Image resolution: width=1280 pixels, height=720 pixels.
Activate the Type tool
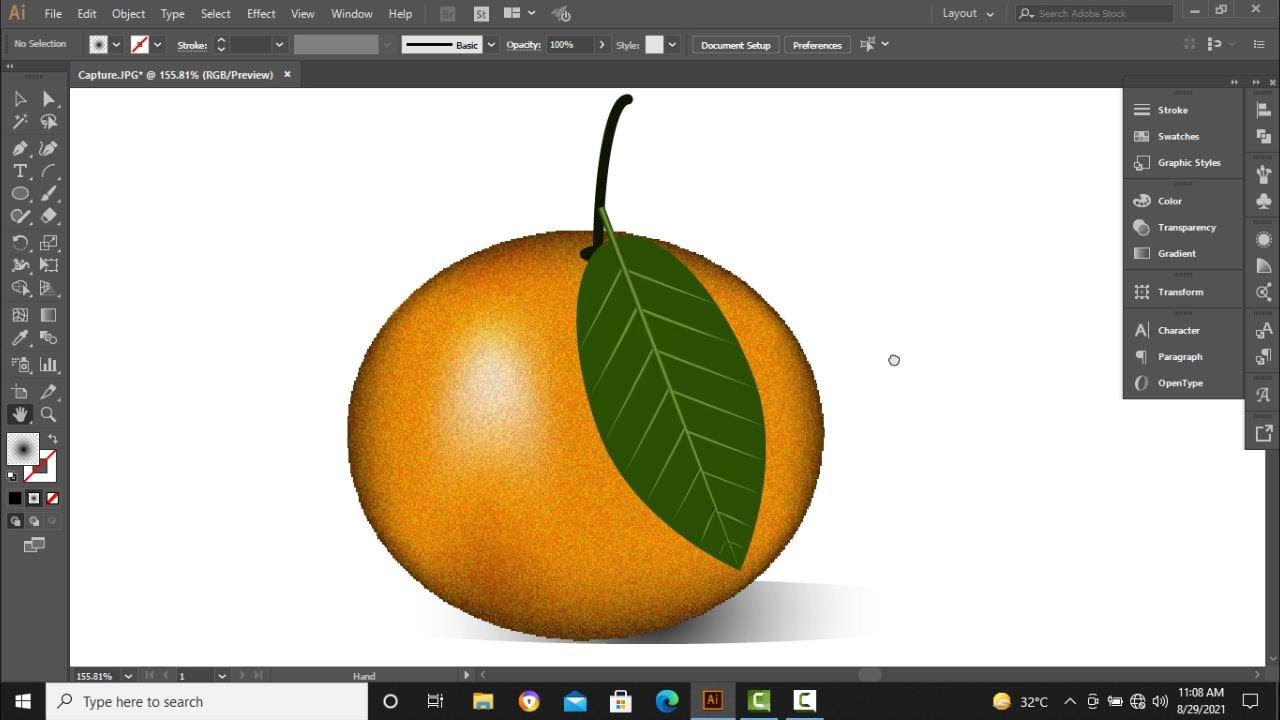click(x=20, y=171)
